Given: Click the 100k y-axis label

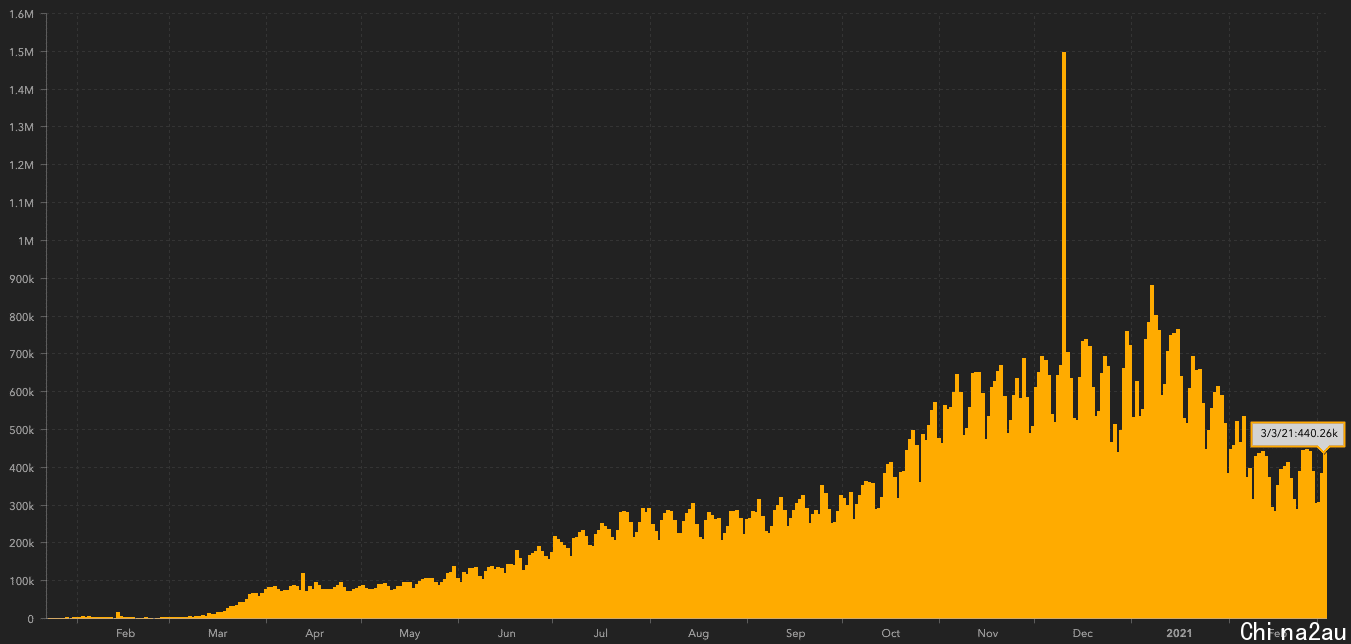Looking at the screenshot, I should 22,582.
